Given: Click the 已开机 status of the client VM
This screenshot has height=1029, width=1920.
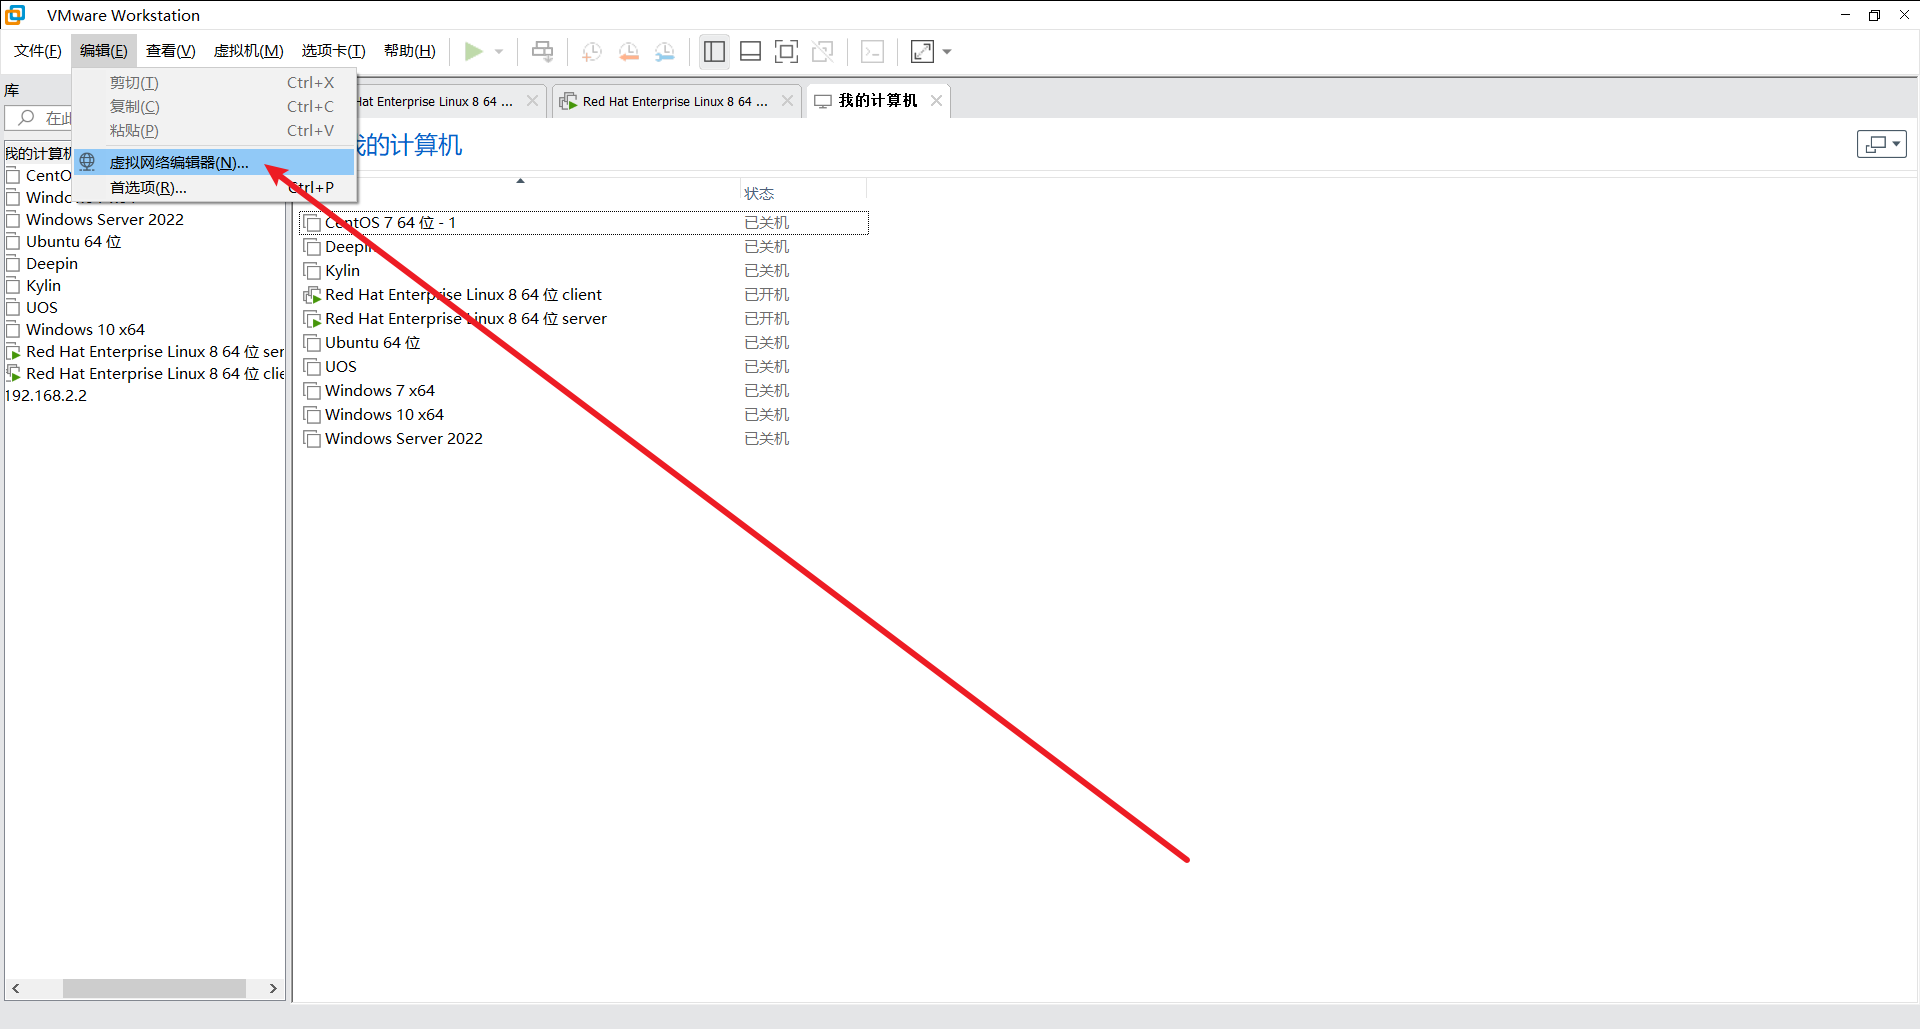Looking at the screenshot, I should [x=767, y=295].
